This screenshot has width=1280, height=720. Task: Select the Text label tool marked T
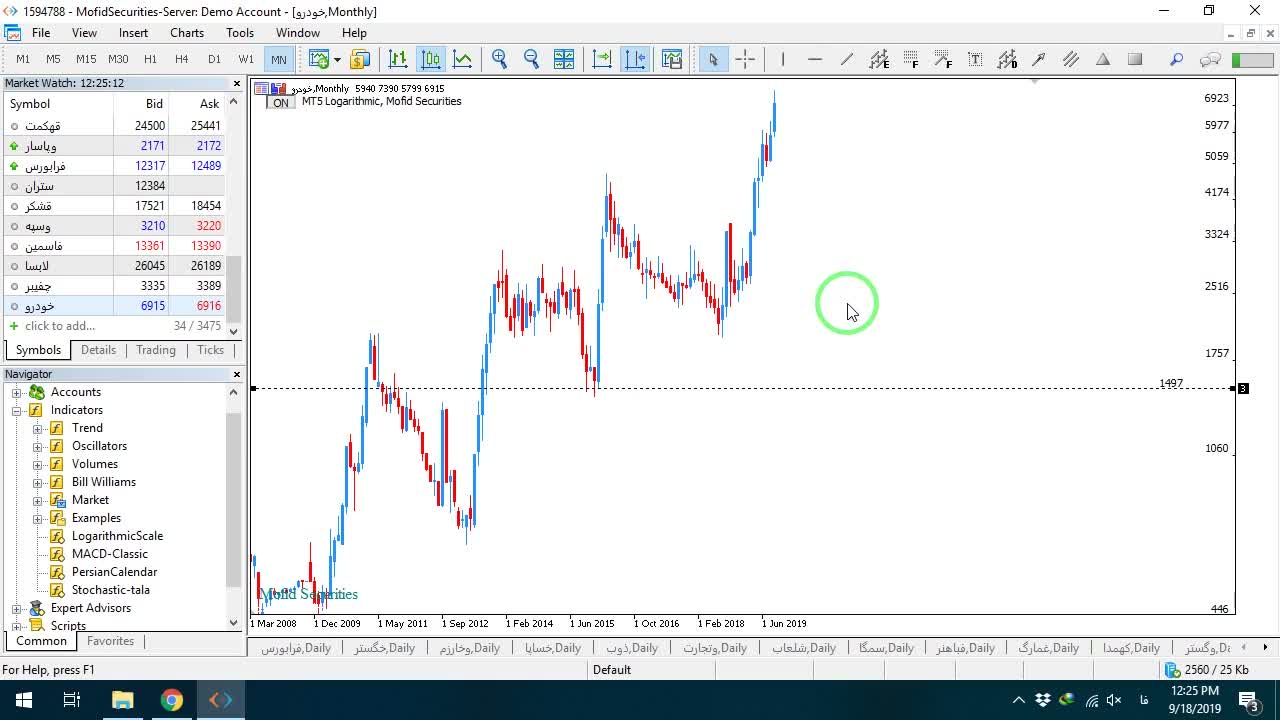pos(975,59)
